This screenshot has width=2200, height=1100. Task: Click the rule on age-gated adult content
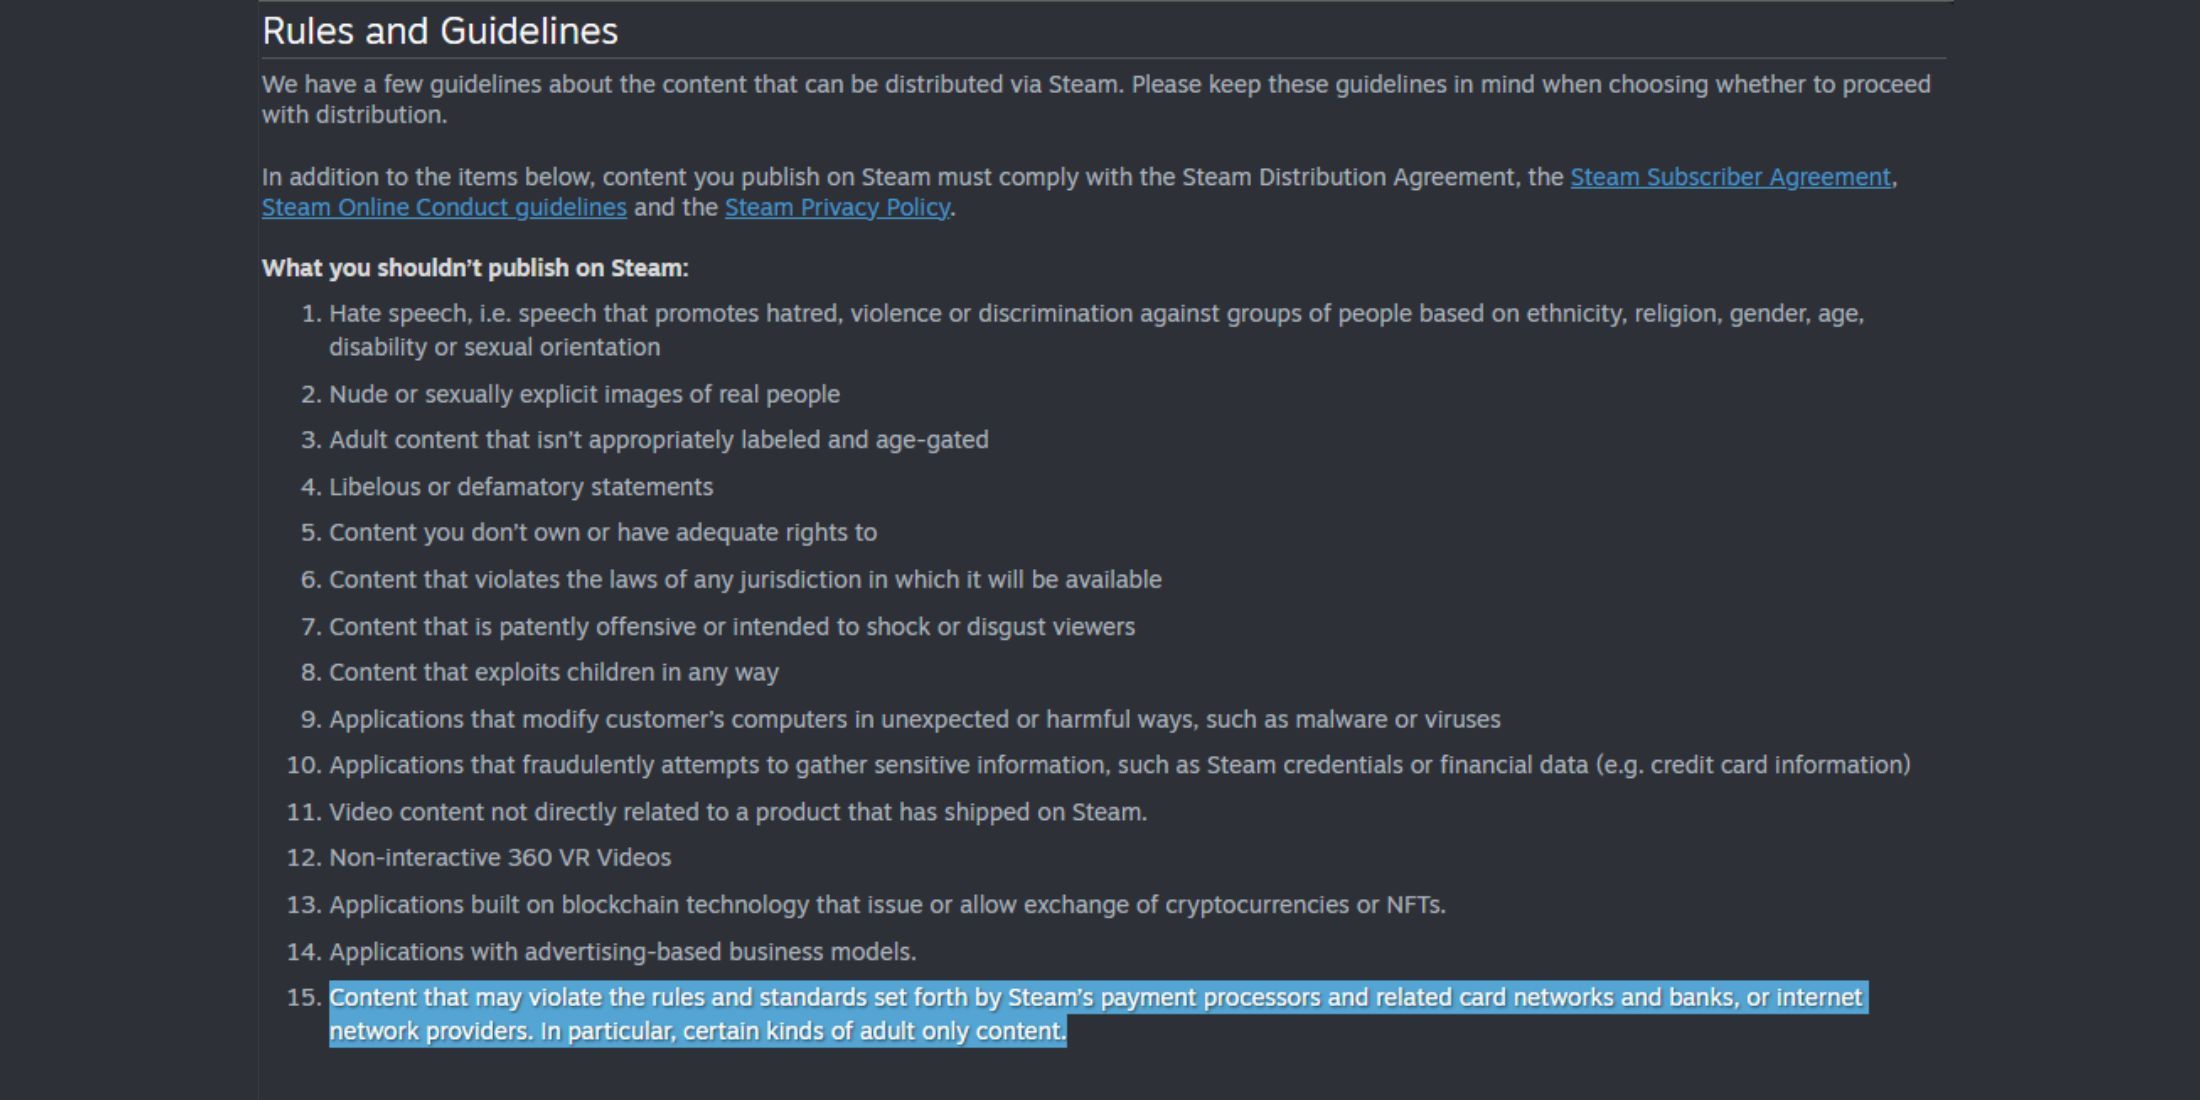pos(658,440)
